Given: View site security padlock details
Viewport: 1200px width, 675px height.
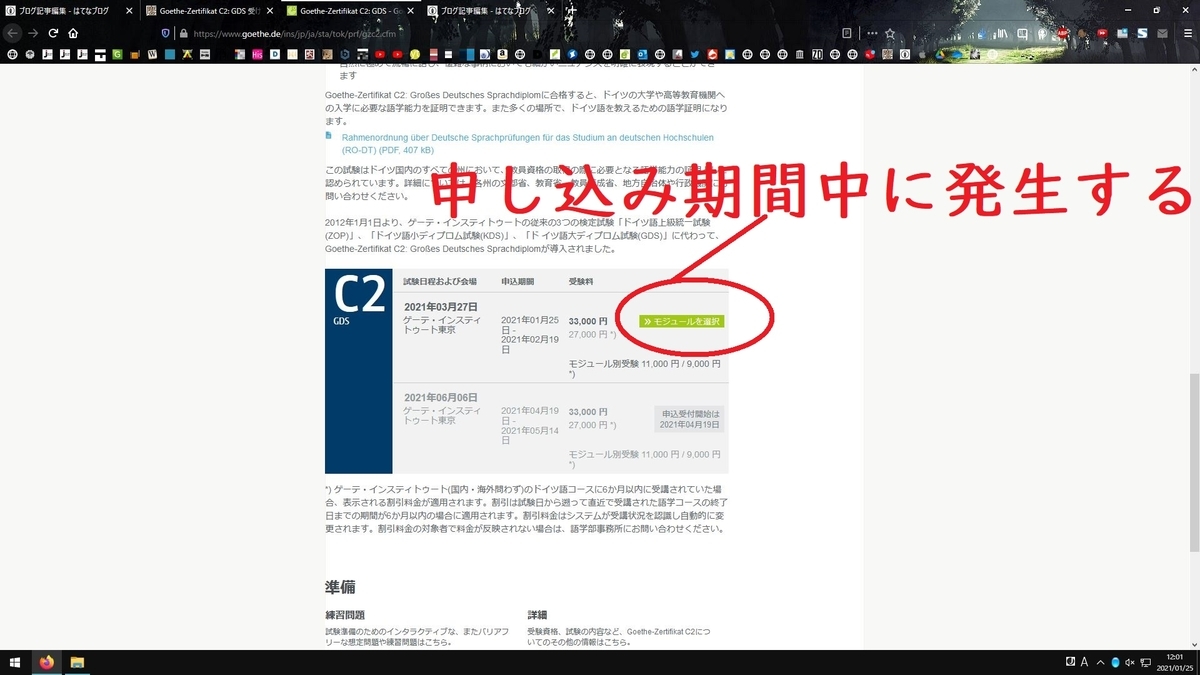Looking at the screenshot, I should [x=183, y=33].
